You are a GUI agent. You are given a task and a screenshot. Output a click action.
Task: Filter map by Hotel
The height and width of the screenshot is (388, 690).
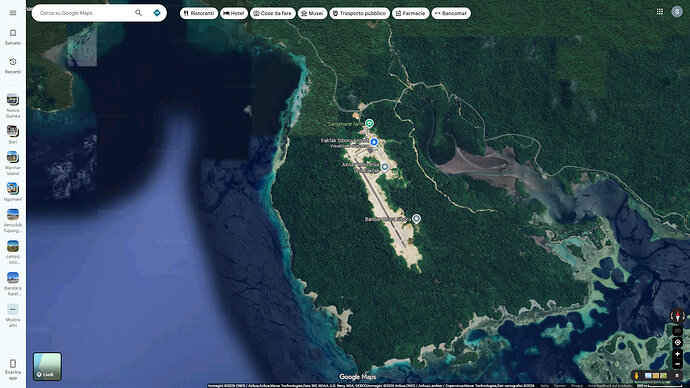[x=234, y=13]
